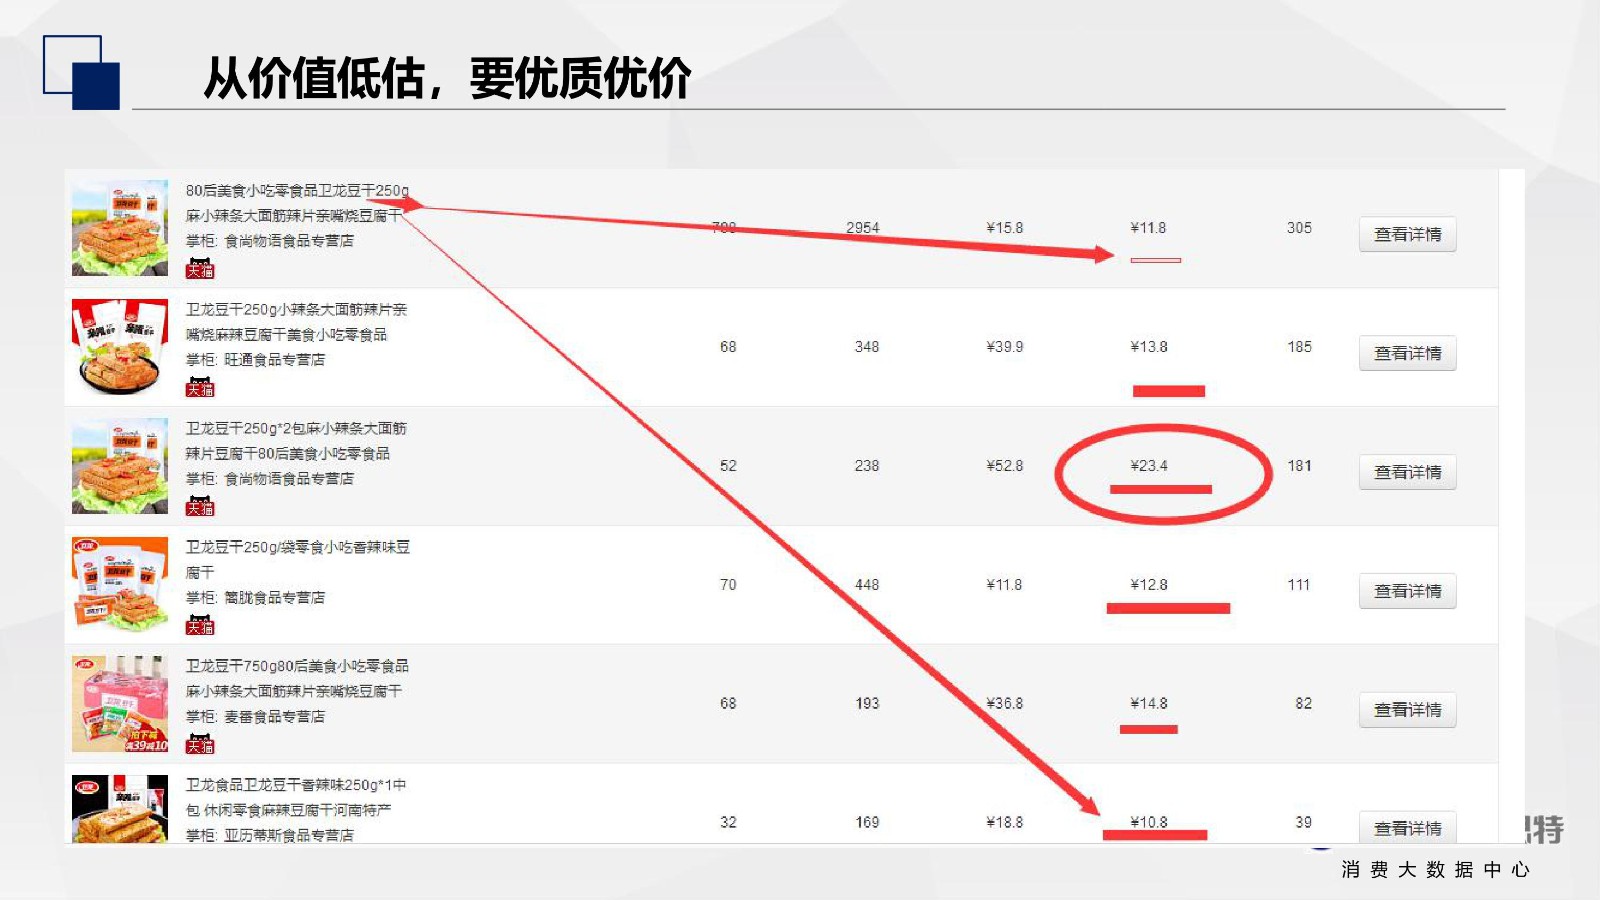
Task: Select shop name 简胧食品专营店
Action: (x=274, y=597)
